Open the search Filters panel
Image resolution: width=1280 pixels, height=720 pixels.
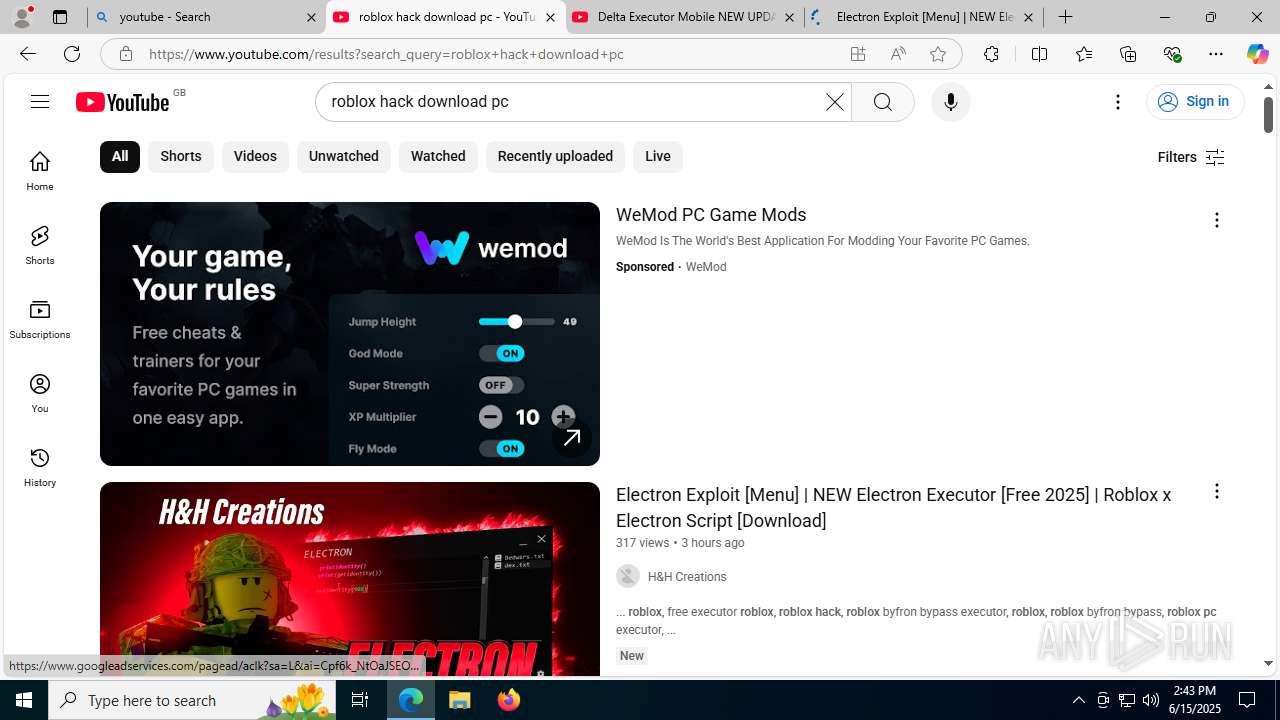point(1190,157)
